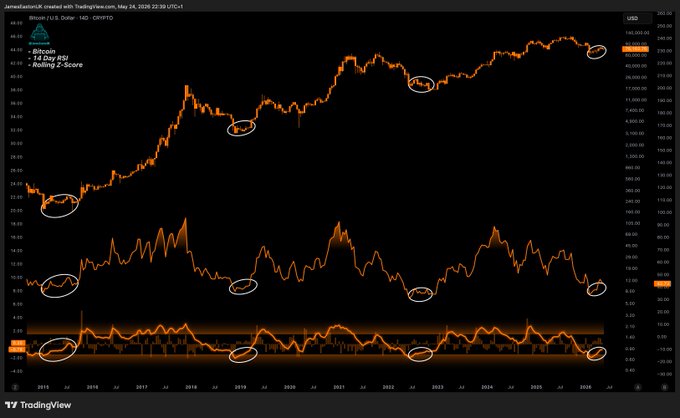Toggle the auto-scale A button

(638, 387)
